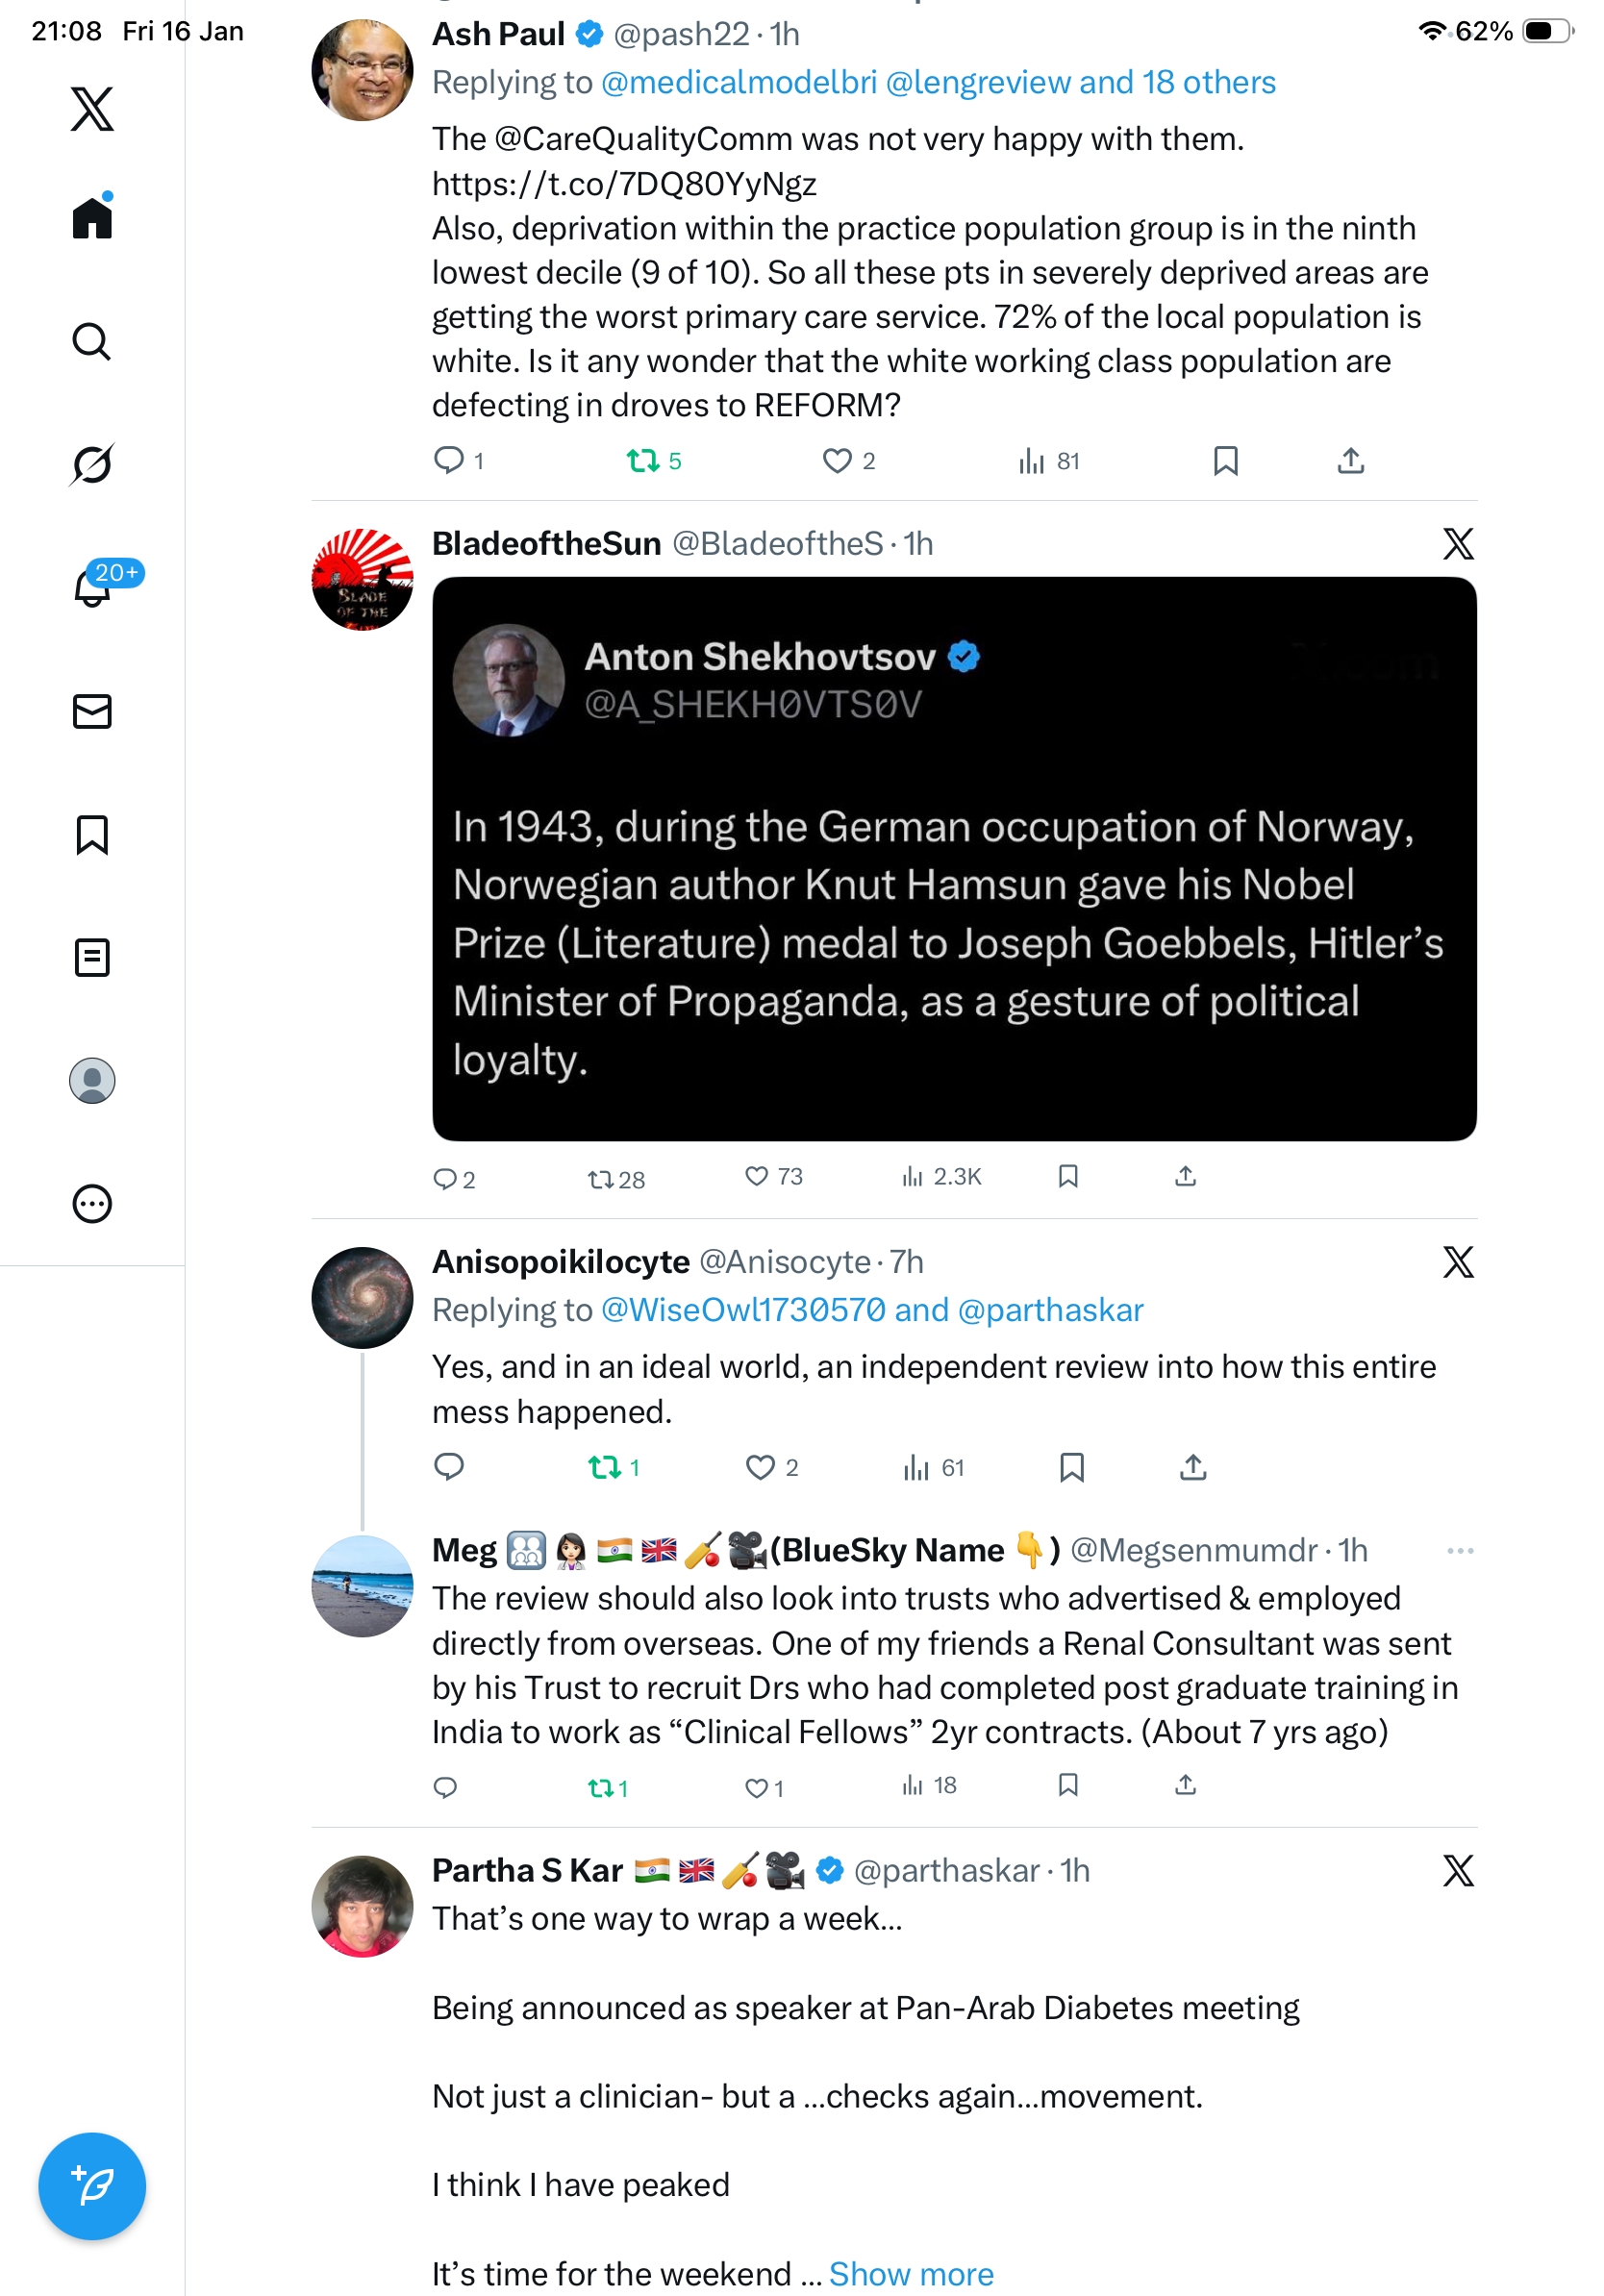Open Profile from the sidebar
The width and height of the screenshot is (1604, 2296).
92,1080
